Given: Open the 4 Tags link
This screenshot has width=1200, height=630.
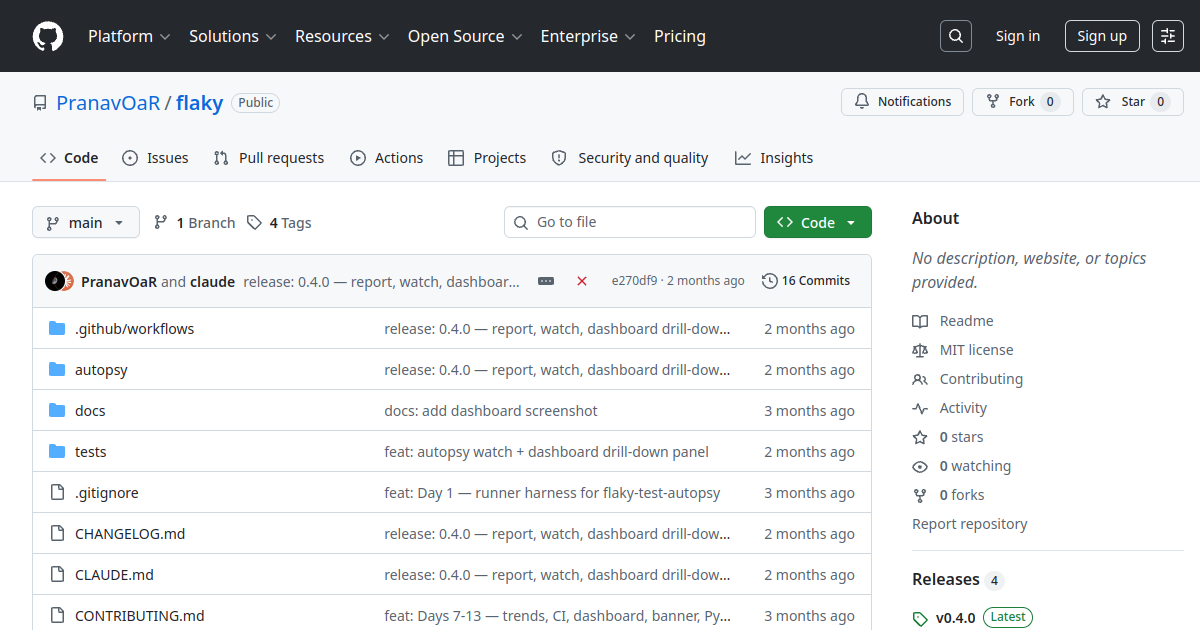Looking at the screenshot, I should click(279, 223).
